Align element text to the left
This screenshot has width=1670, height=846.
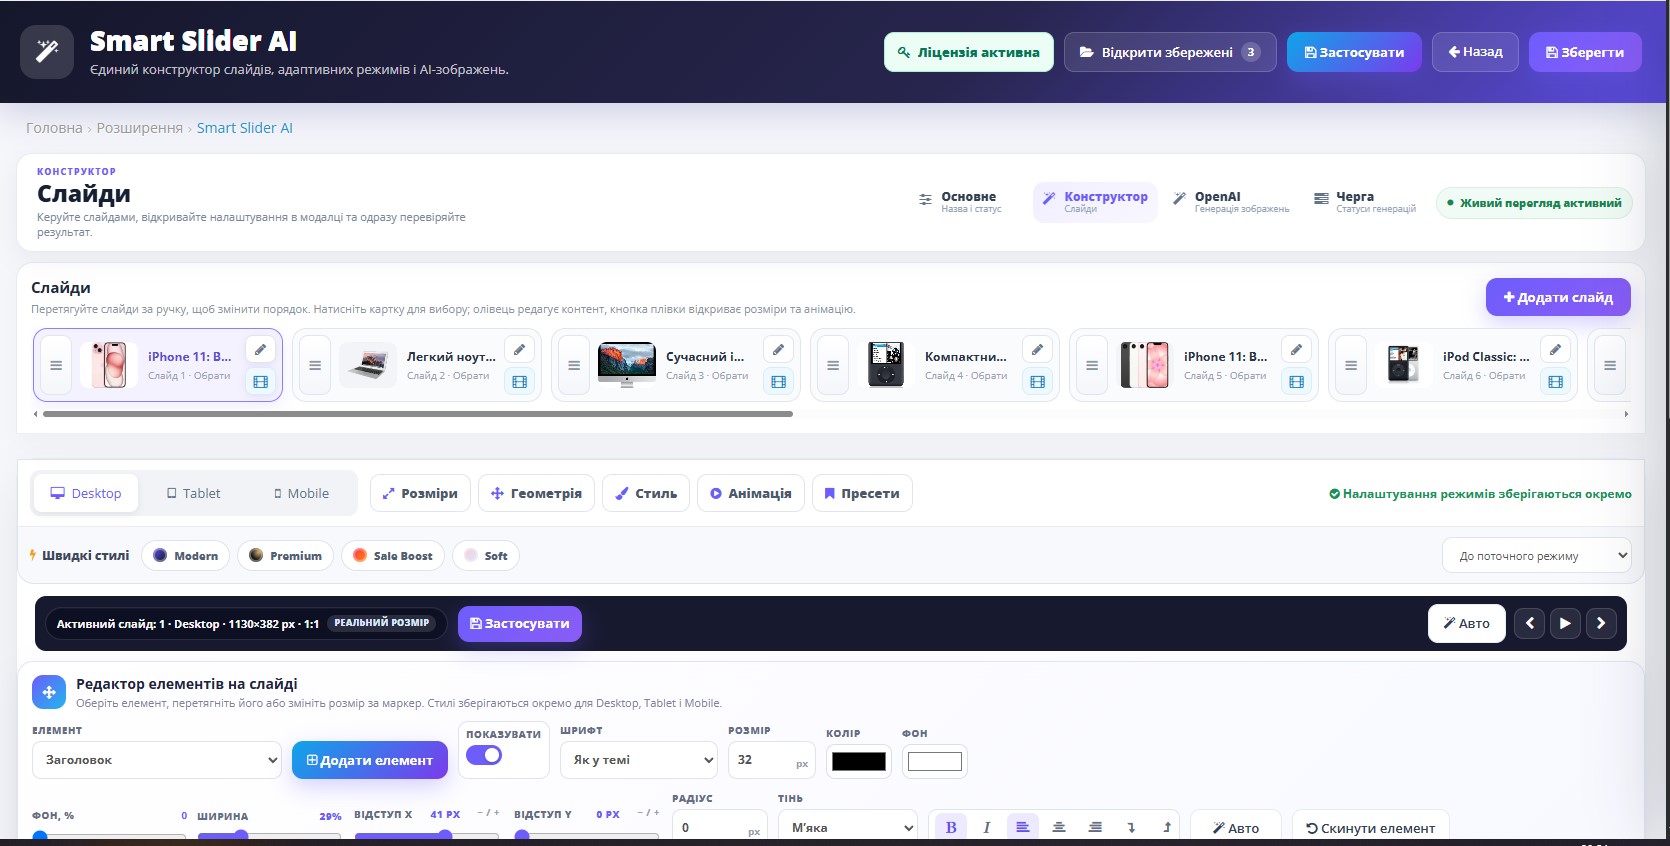pos(1023,827)
